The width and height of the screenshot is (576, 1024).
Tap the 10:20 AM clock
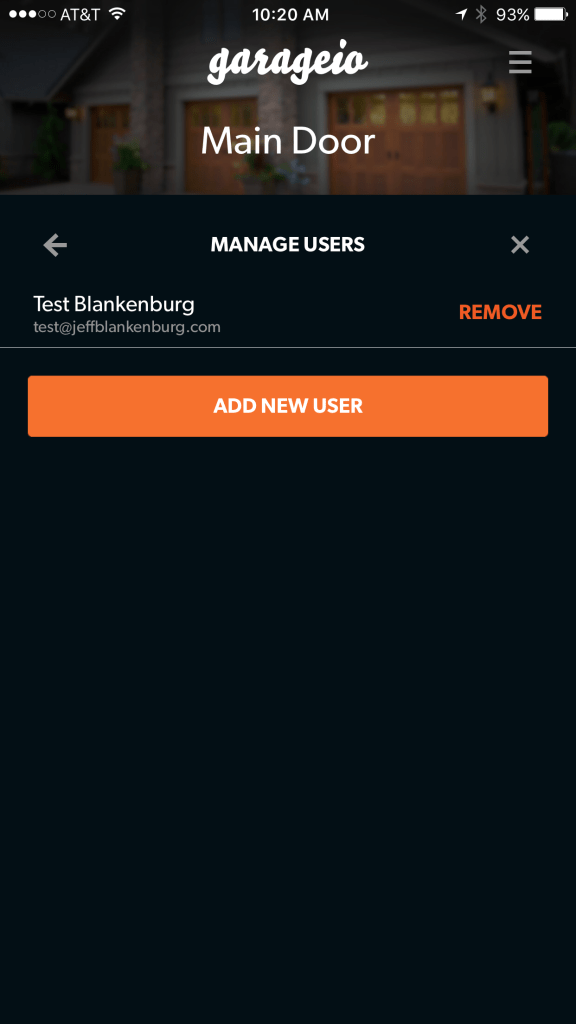point(291,14)
